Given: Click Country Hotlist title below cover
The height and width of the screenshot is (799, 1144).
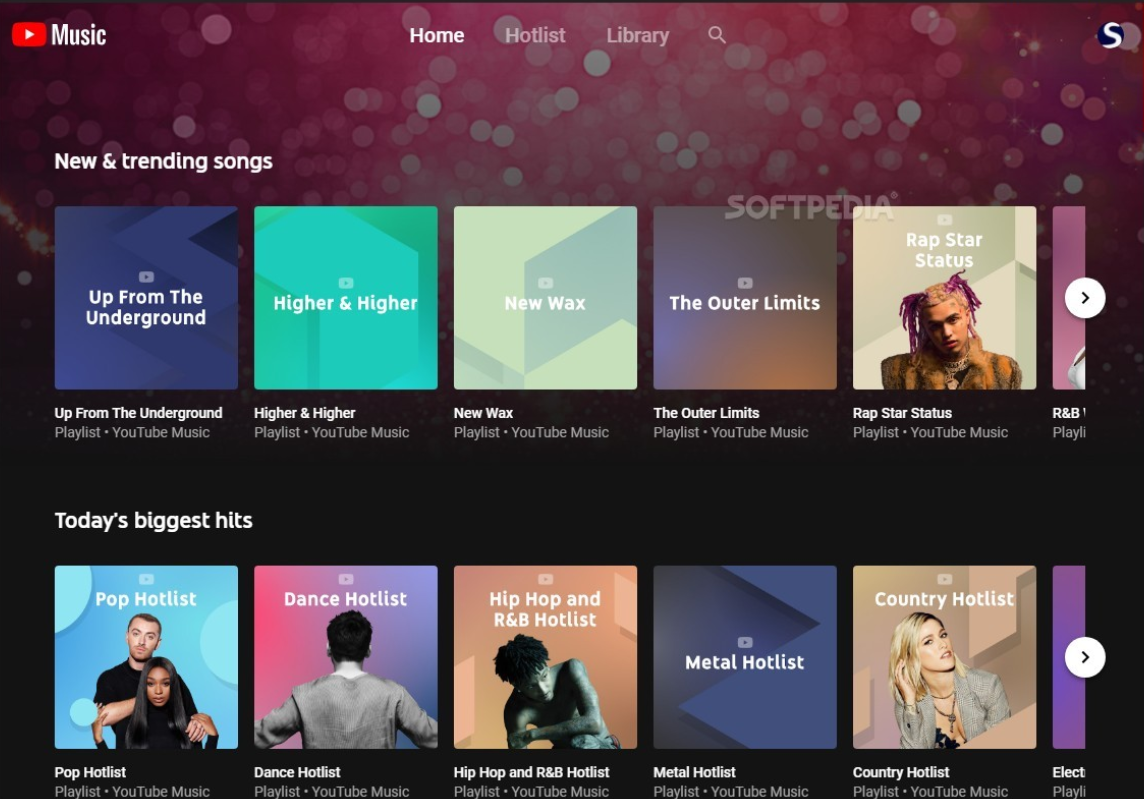Looking at the screenshot, I should 901,772.
